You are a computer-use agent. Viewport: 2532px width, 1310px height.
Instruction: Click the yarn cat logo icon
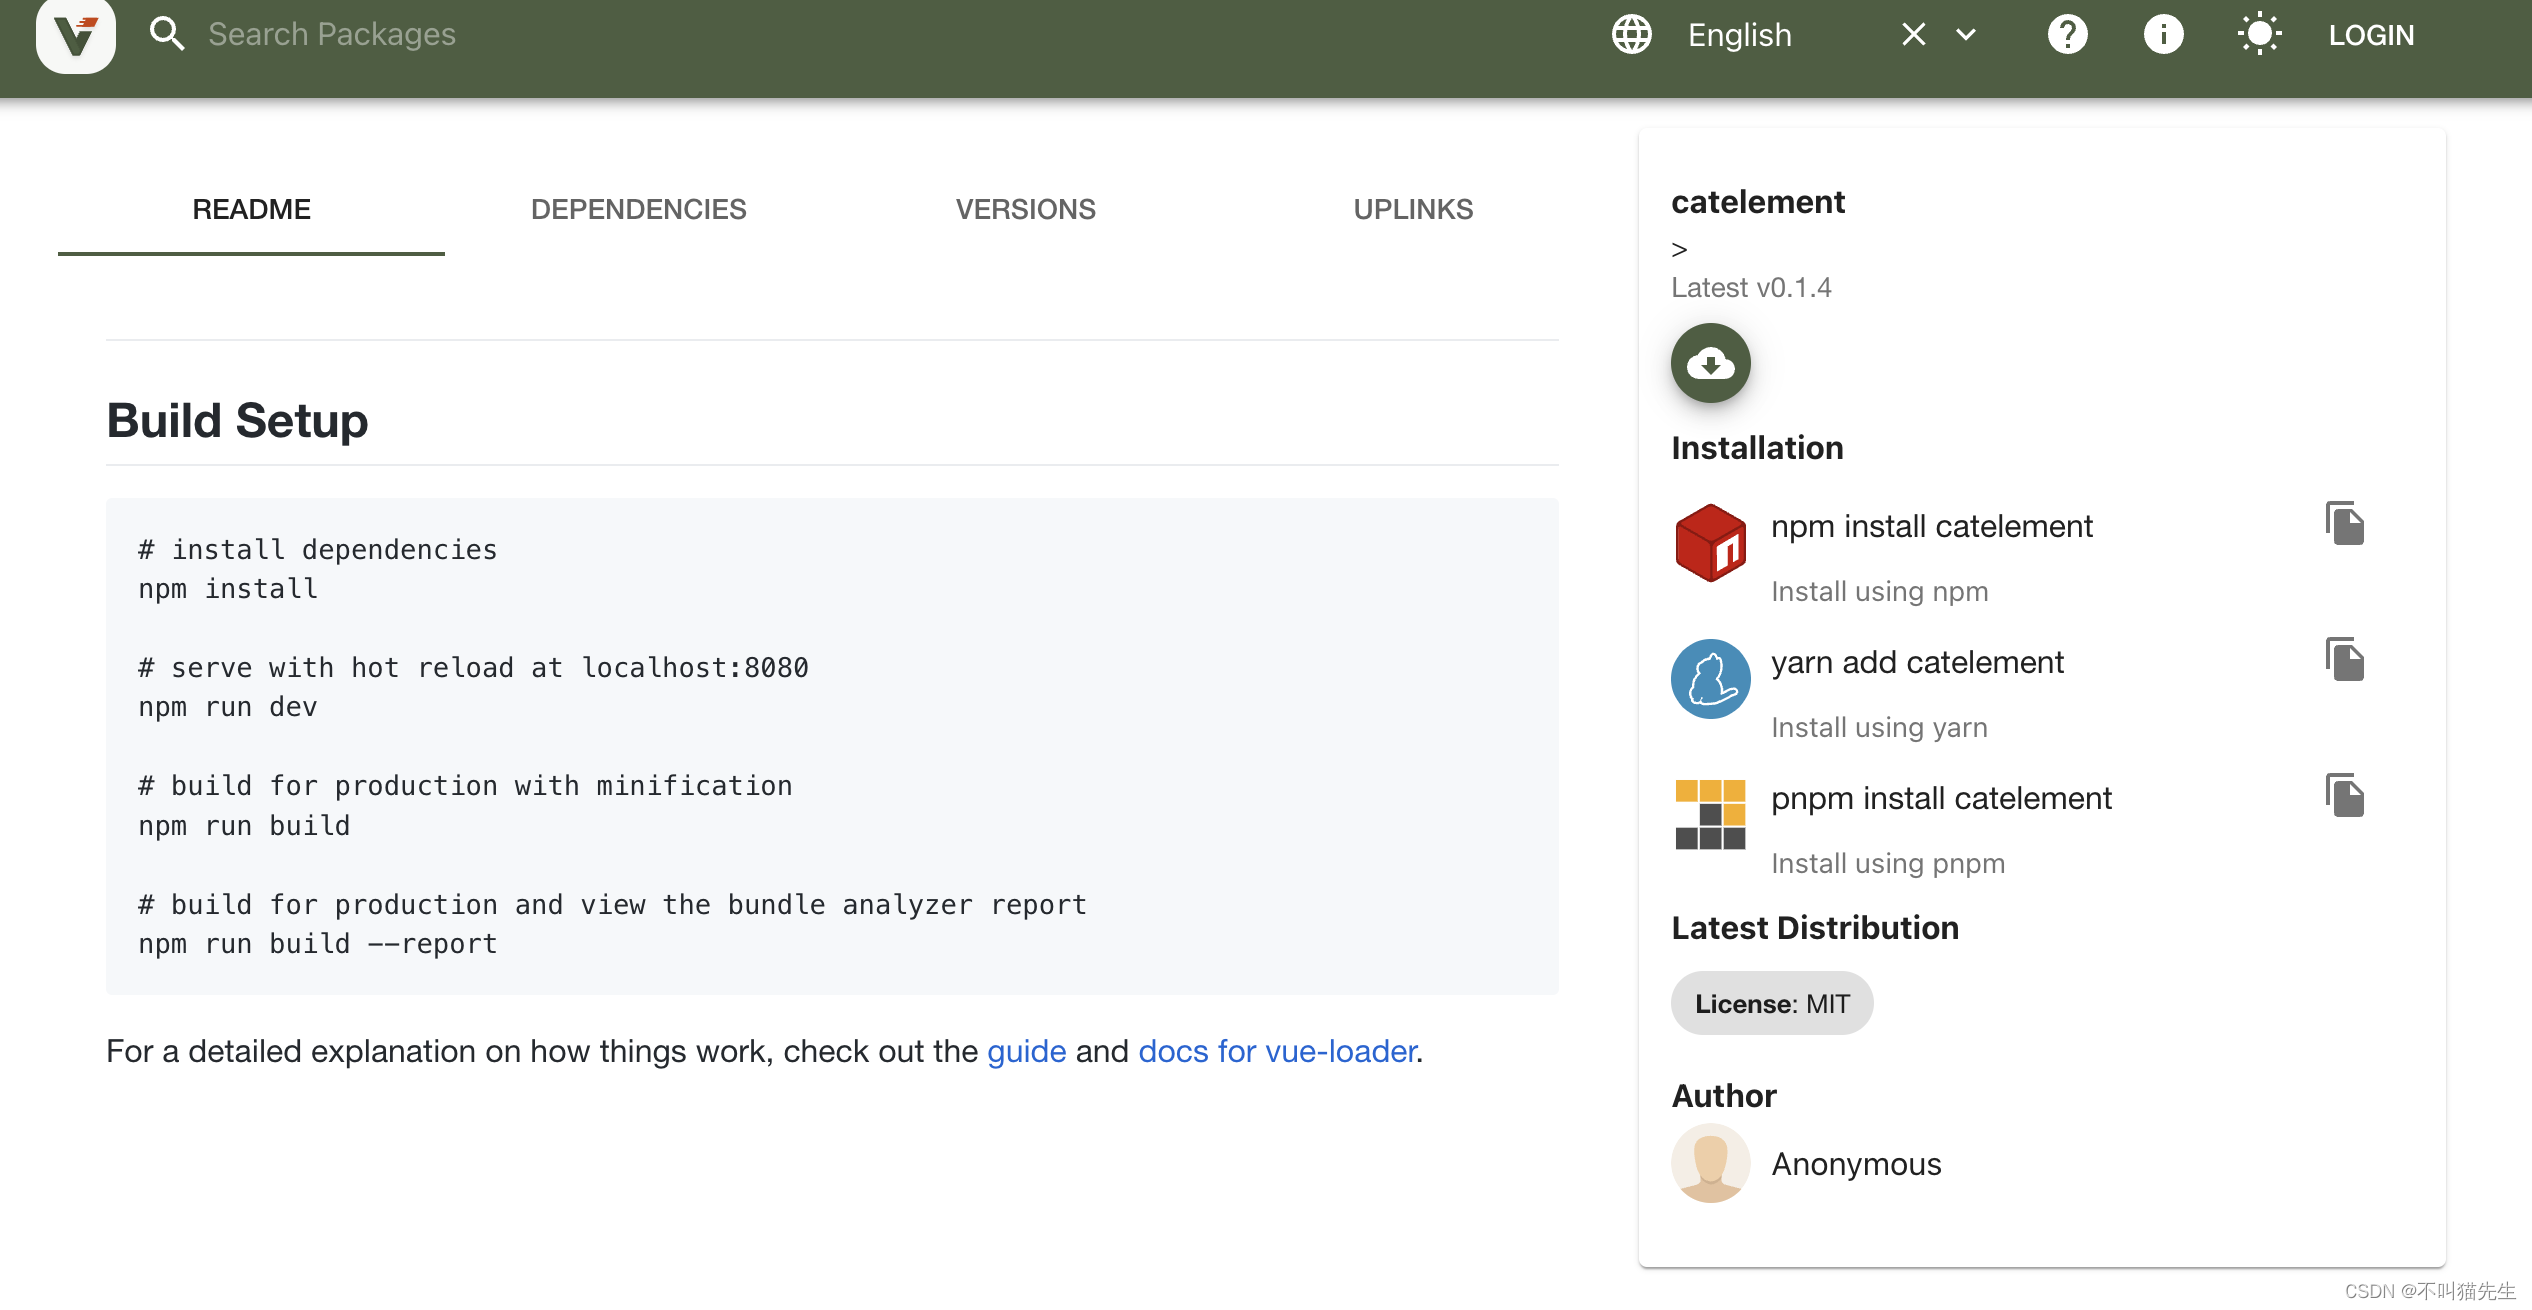click(1711, 679)
